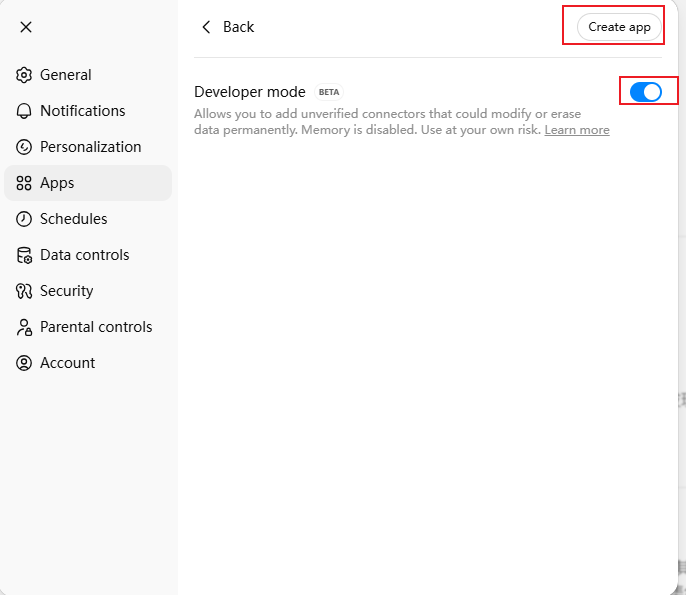
Task: Select the Data controls text label
Action: (84, 255)
